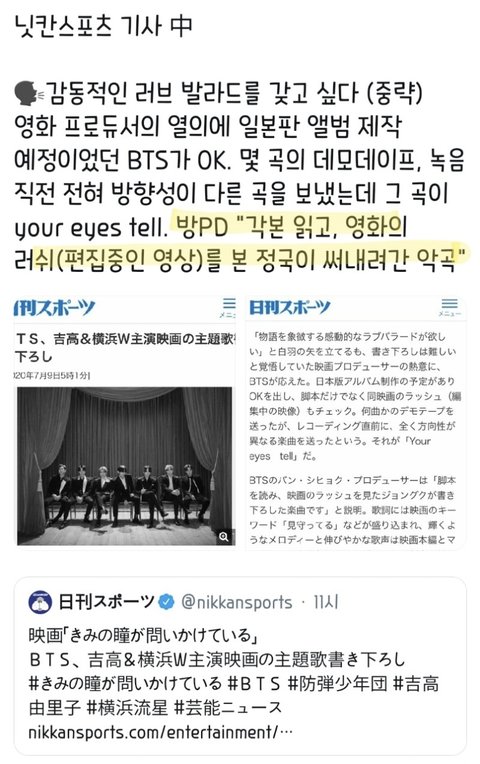Click the blue verified badge

tap(167, 602)
